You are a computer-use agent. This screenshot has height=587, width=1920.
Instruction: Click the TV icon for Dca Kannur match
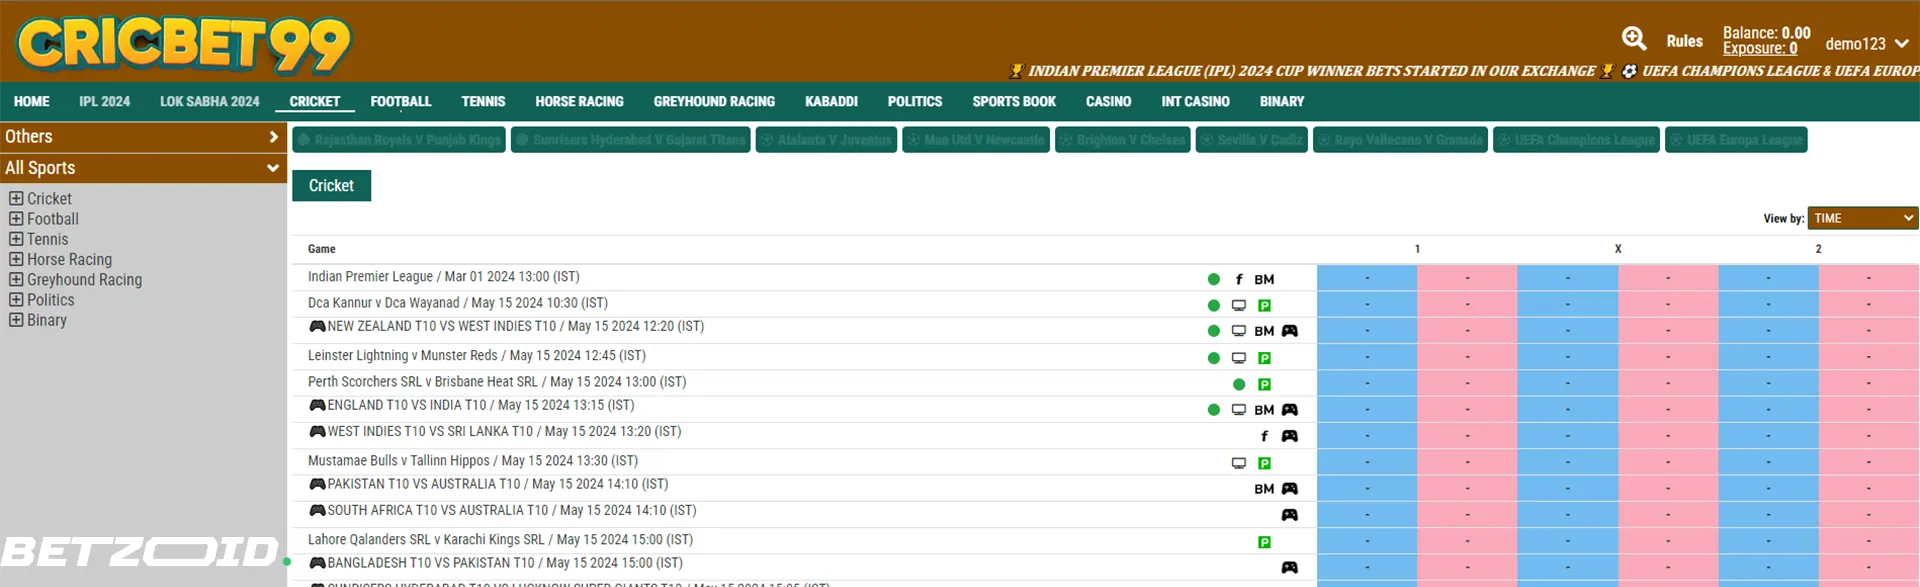(x=1238, y=306)
